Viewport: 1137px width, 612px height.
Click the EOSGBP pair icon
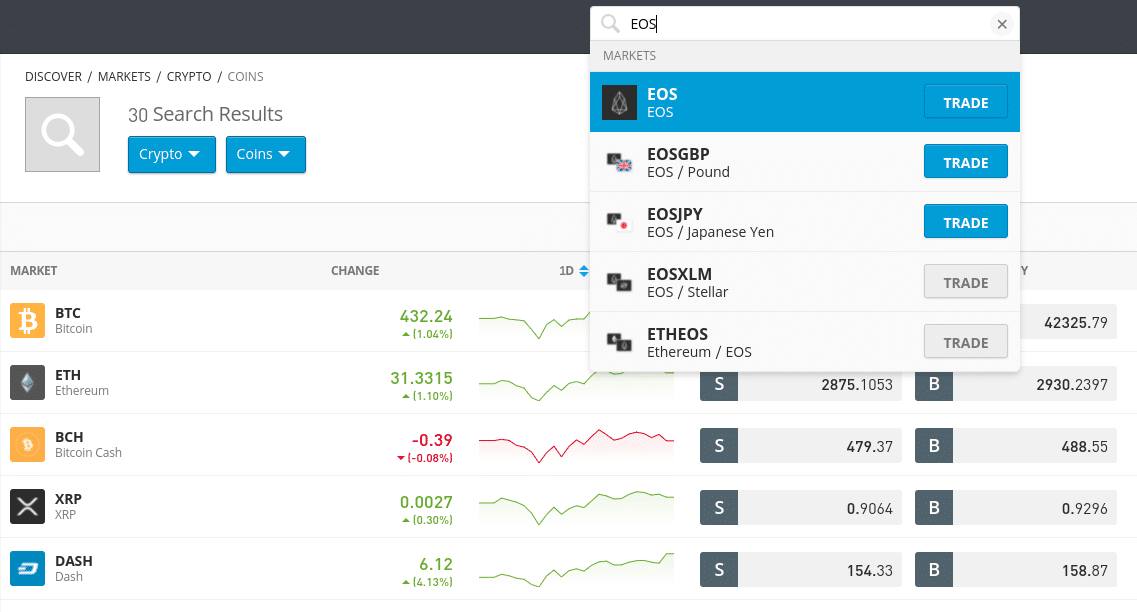pos(619,162)
